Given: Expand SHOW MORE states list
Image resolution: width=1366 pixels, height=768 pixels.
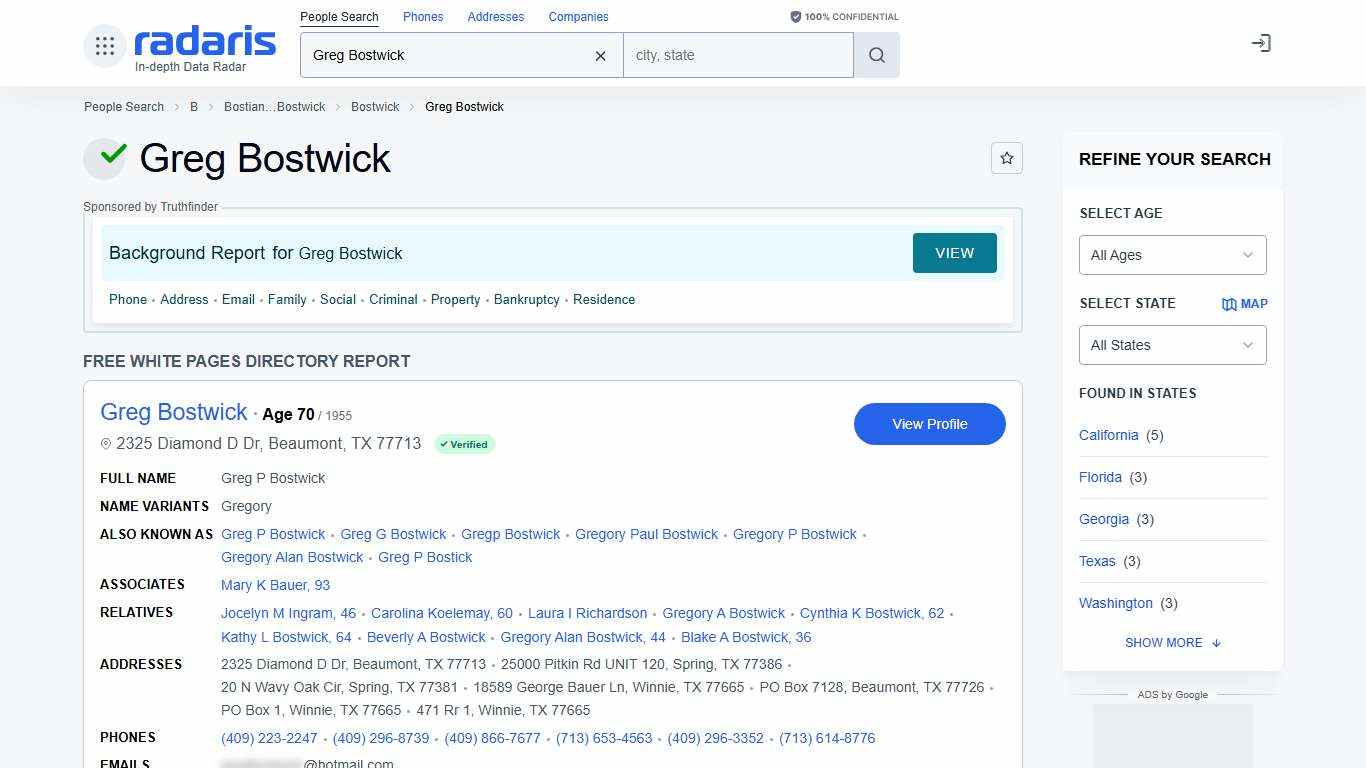Looking at the screenshot, I should 1172,643.
